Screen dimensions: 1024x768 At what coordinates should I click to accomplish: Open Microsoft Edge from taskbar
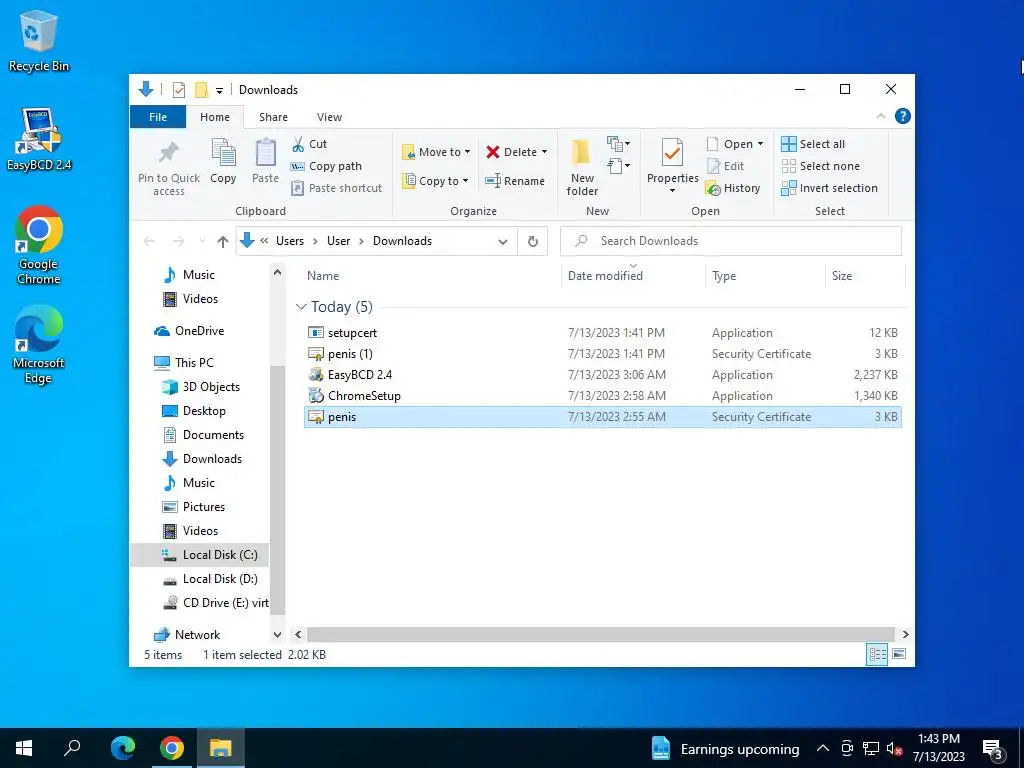pyautogui.click(x=123, y=748)
